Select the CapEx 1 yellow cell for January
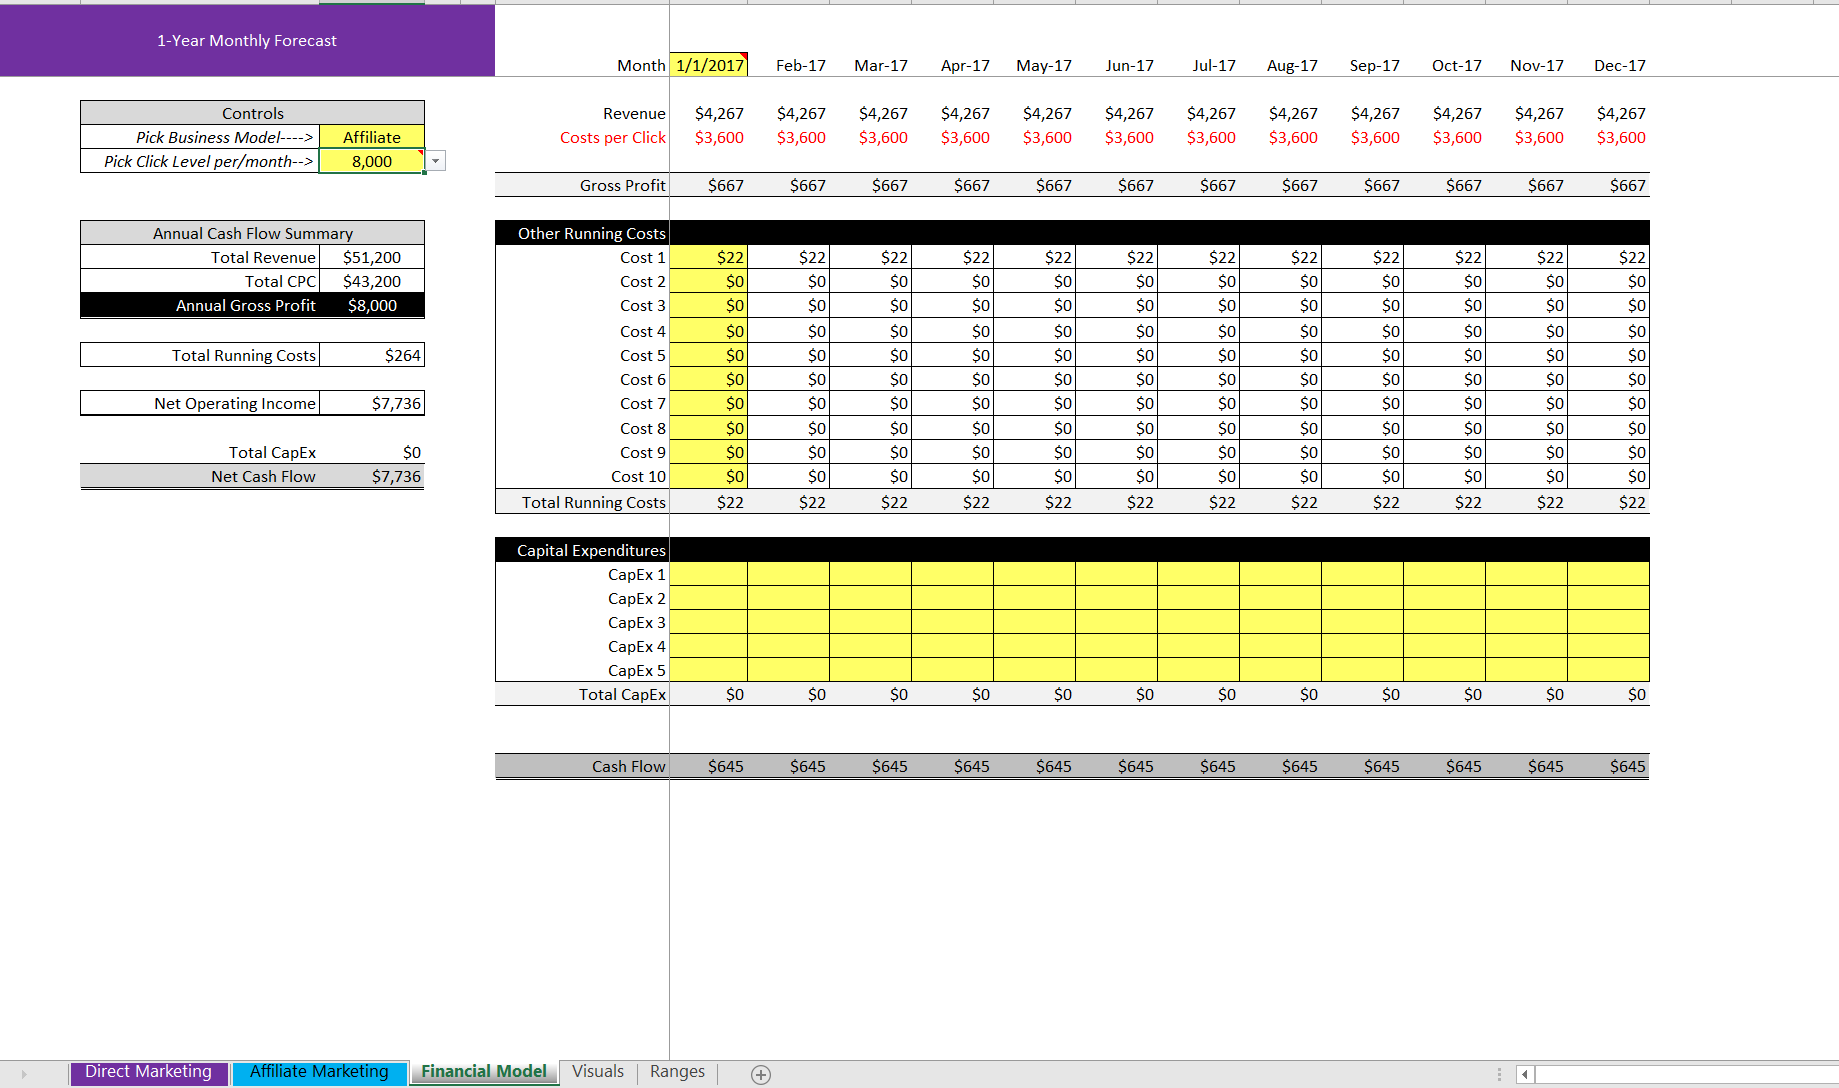Viewport: 1839px width, 1088px height. [709, 574]
